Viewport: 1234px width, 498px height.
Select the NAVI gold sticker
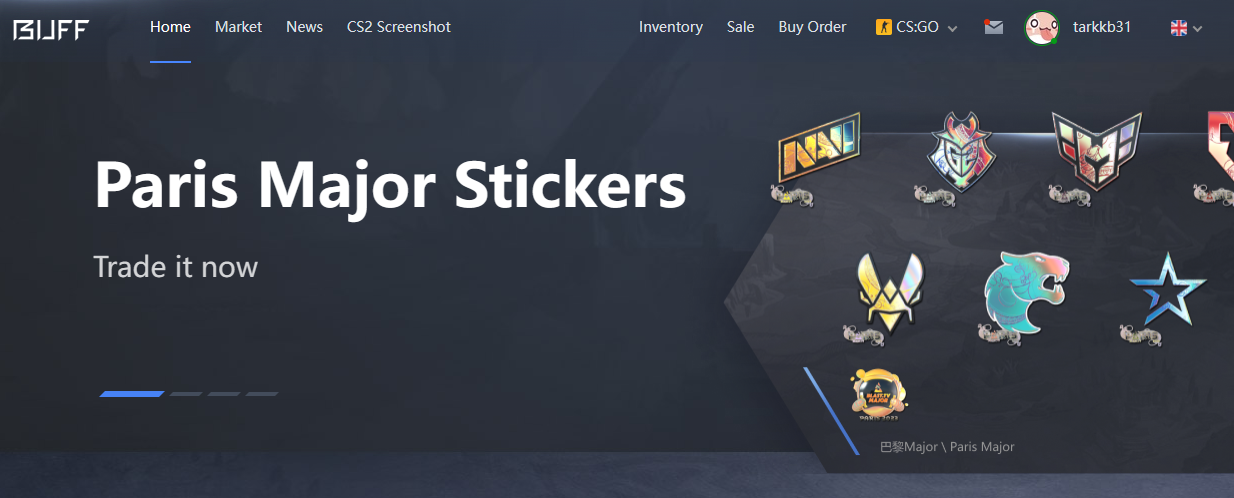(819, 149)
